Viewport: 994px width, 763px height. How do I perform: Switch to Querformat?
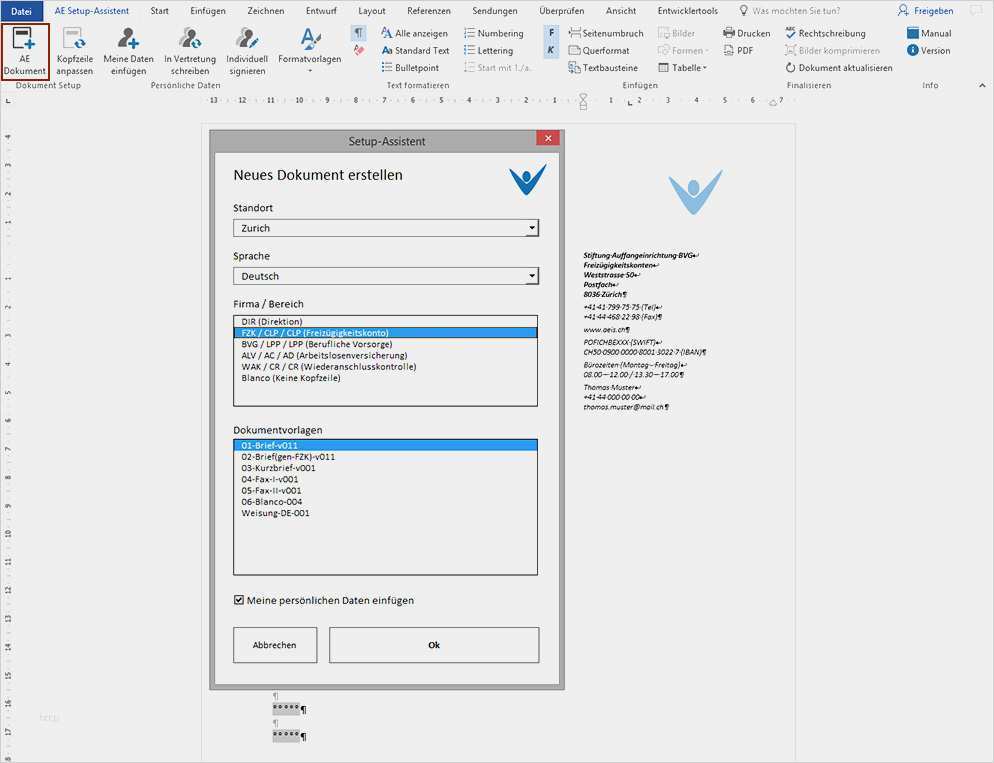pos(599,50)
